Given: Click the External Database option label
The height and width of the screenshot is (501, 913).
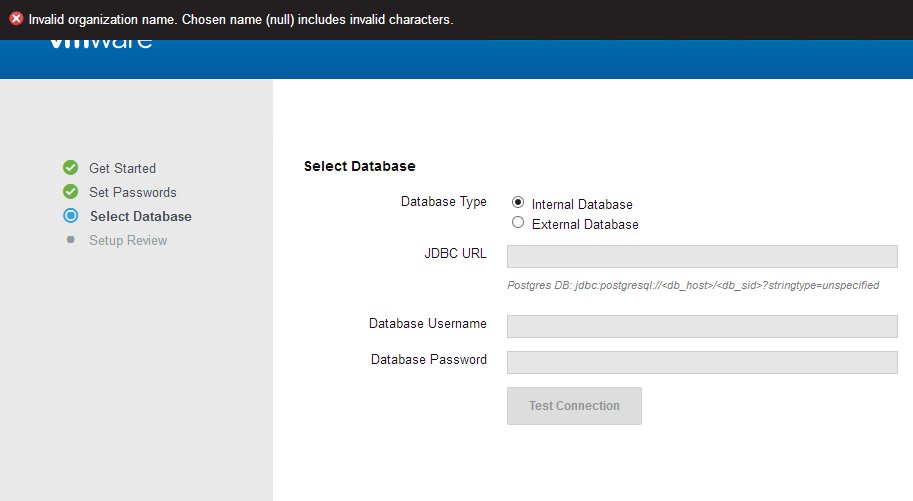Looking at the screenshot, I should tap(585, 224).
